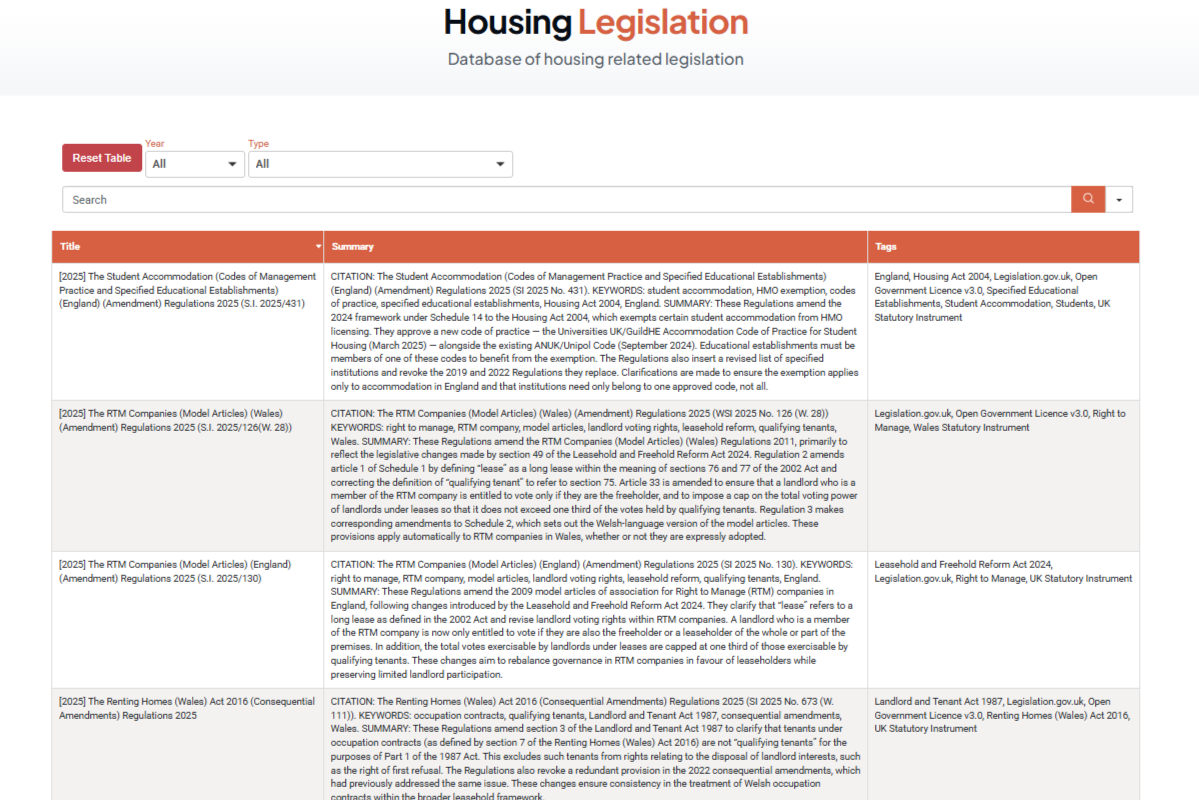Click the Title column sort arrow
This screenshot has height=800, width=1199.
pos(318,246)
